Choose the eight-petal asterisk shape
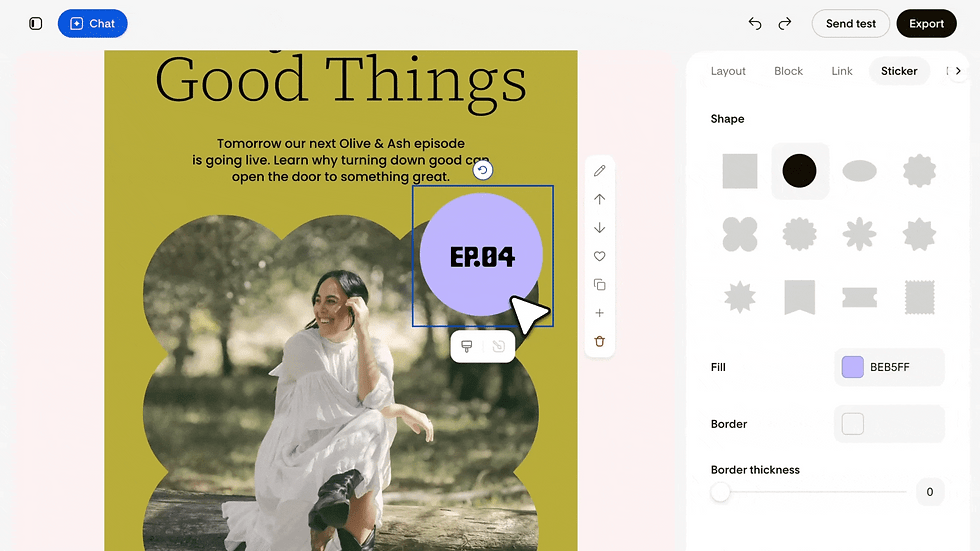Screen dimensions: 980x551 click(859, 234)
